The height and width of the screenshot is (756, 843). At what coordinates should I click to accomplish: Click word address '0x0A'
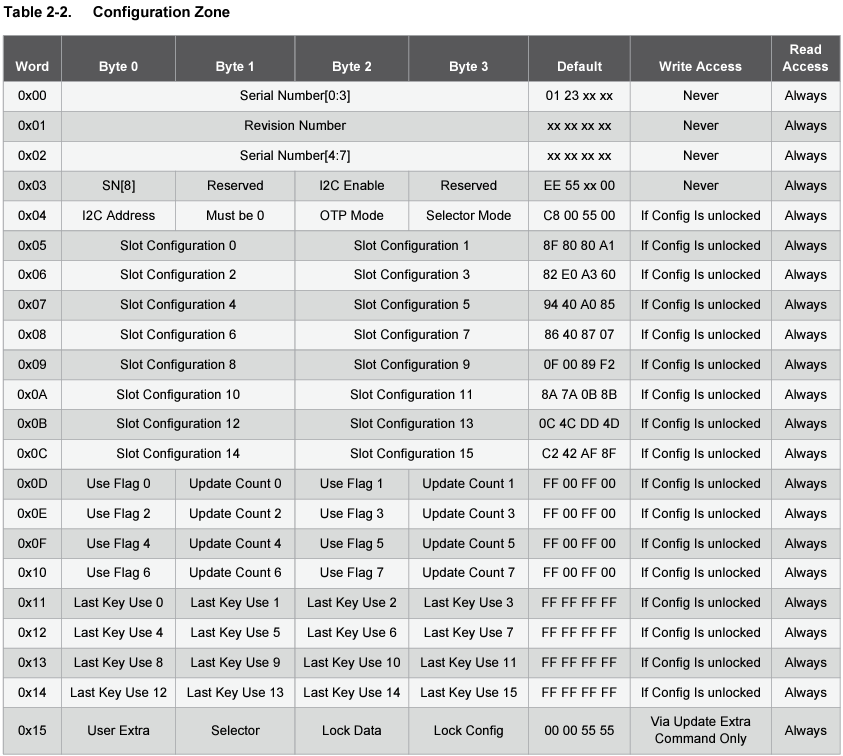click(x=32, y=395)
